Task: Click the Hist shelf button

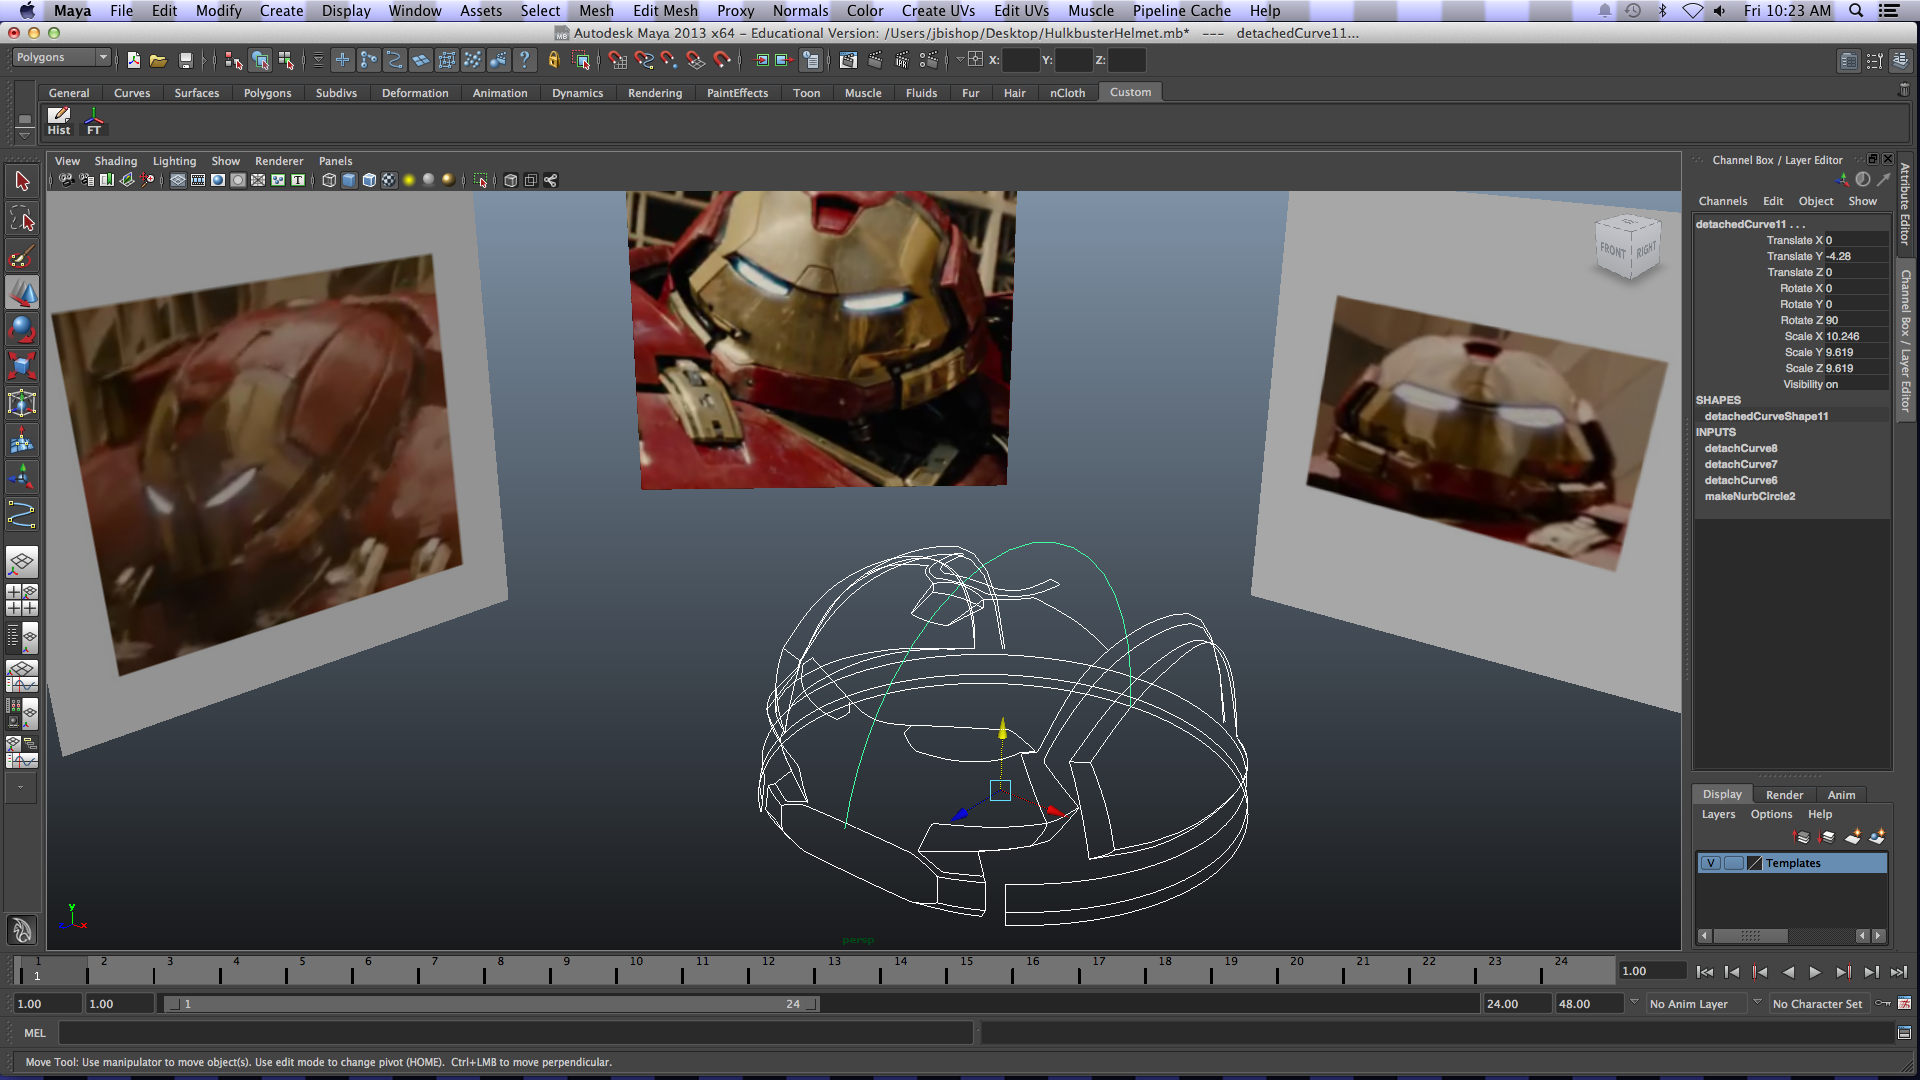Action: pos(59,121)
